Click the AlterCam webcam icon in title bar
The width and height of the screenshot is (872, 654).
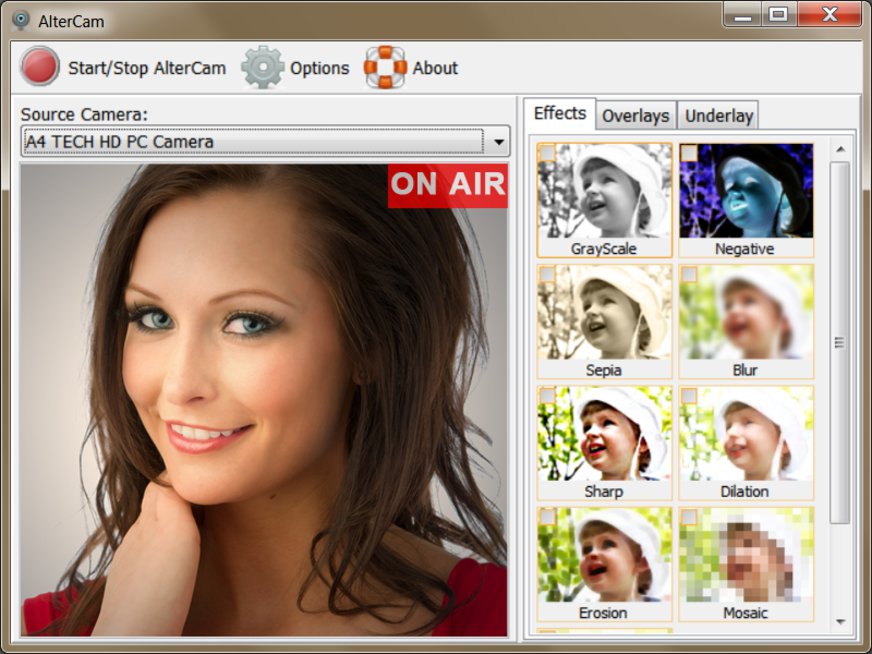pyautogui.click(x=20, y=20)
